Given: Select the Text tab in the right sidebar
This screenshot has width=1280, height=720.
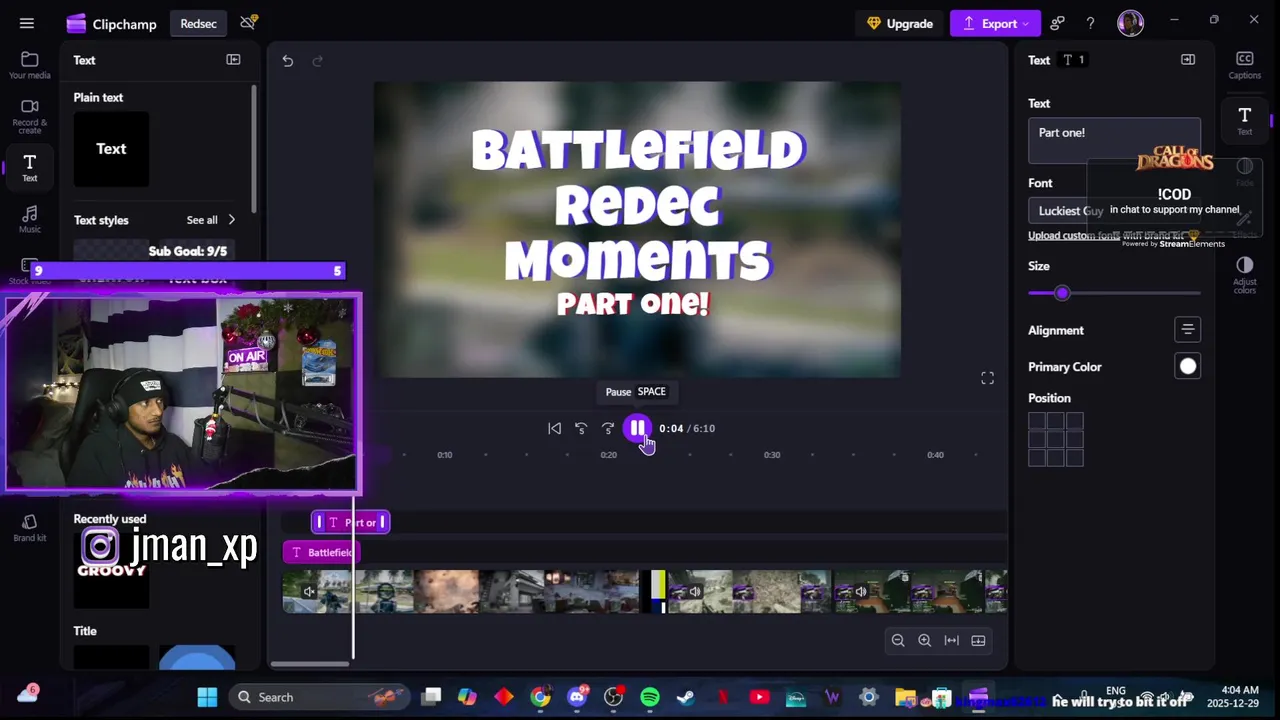Looking at the screenshot, I should [x=1244, y=121].
